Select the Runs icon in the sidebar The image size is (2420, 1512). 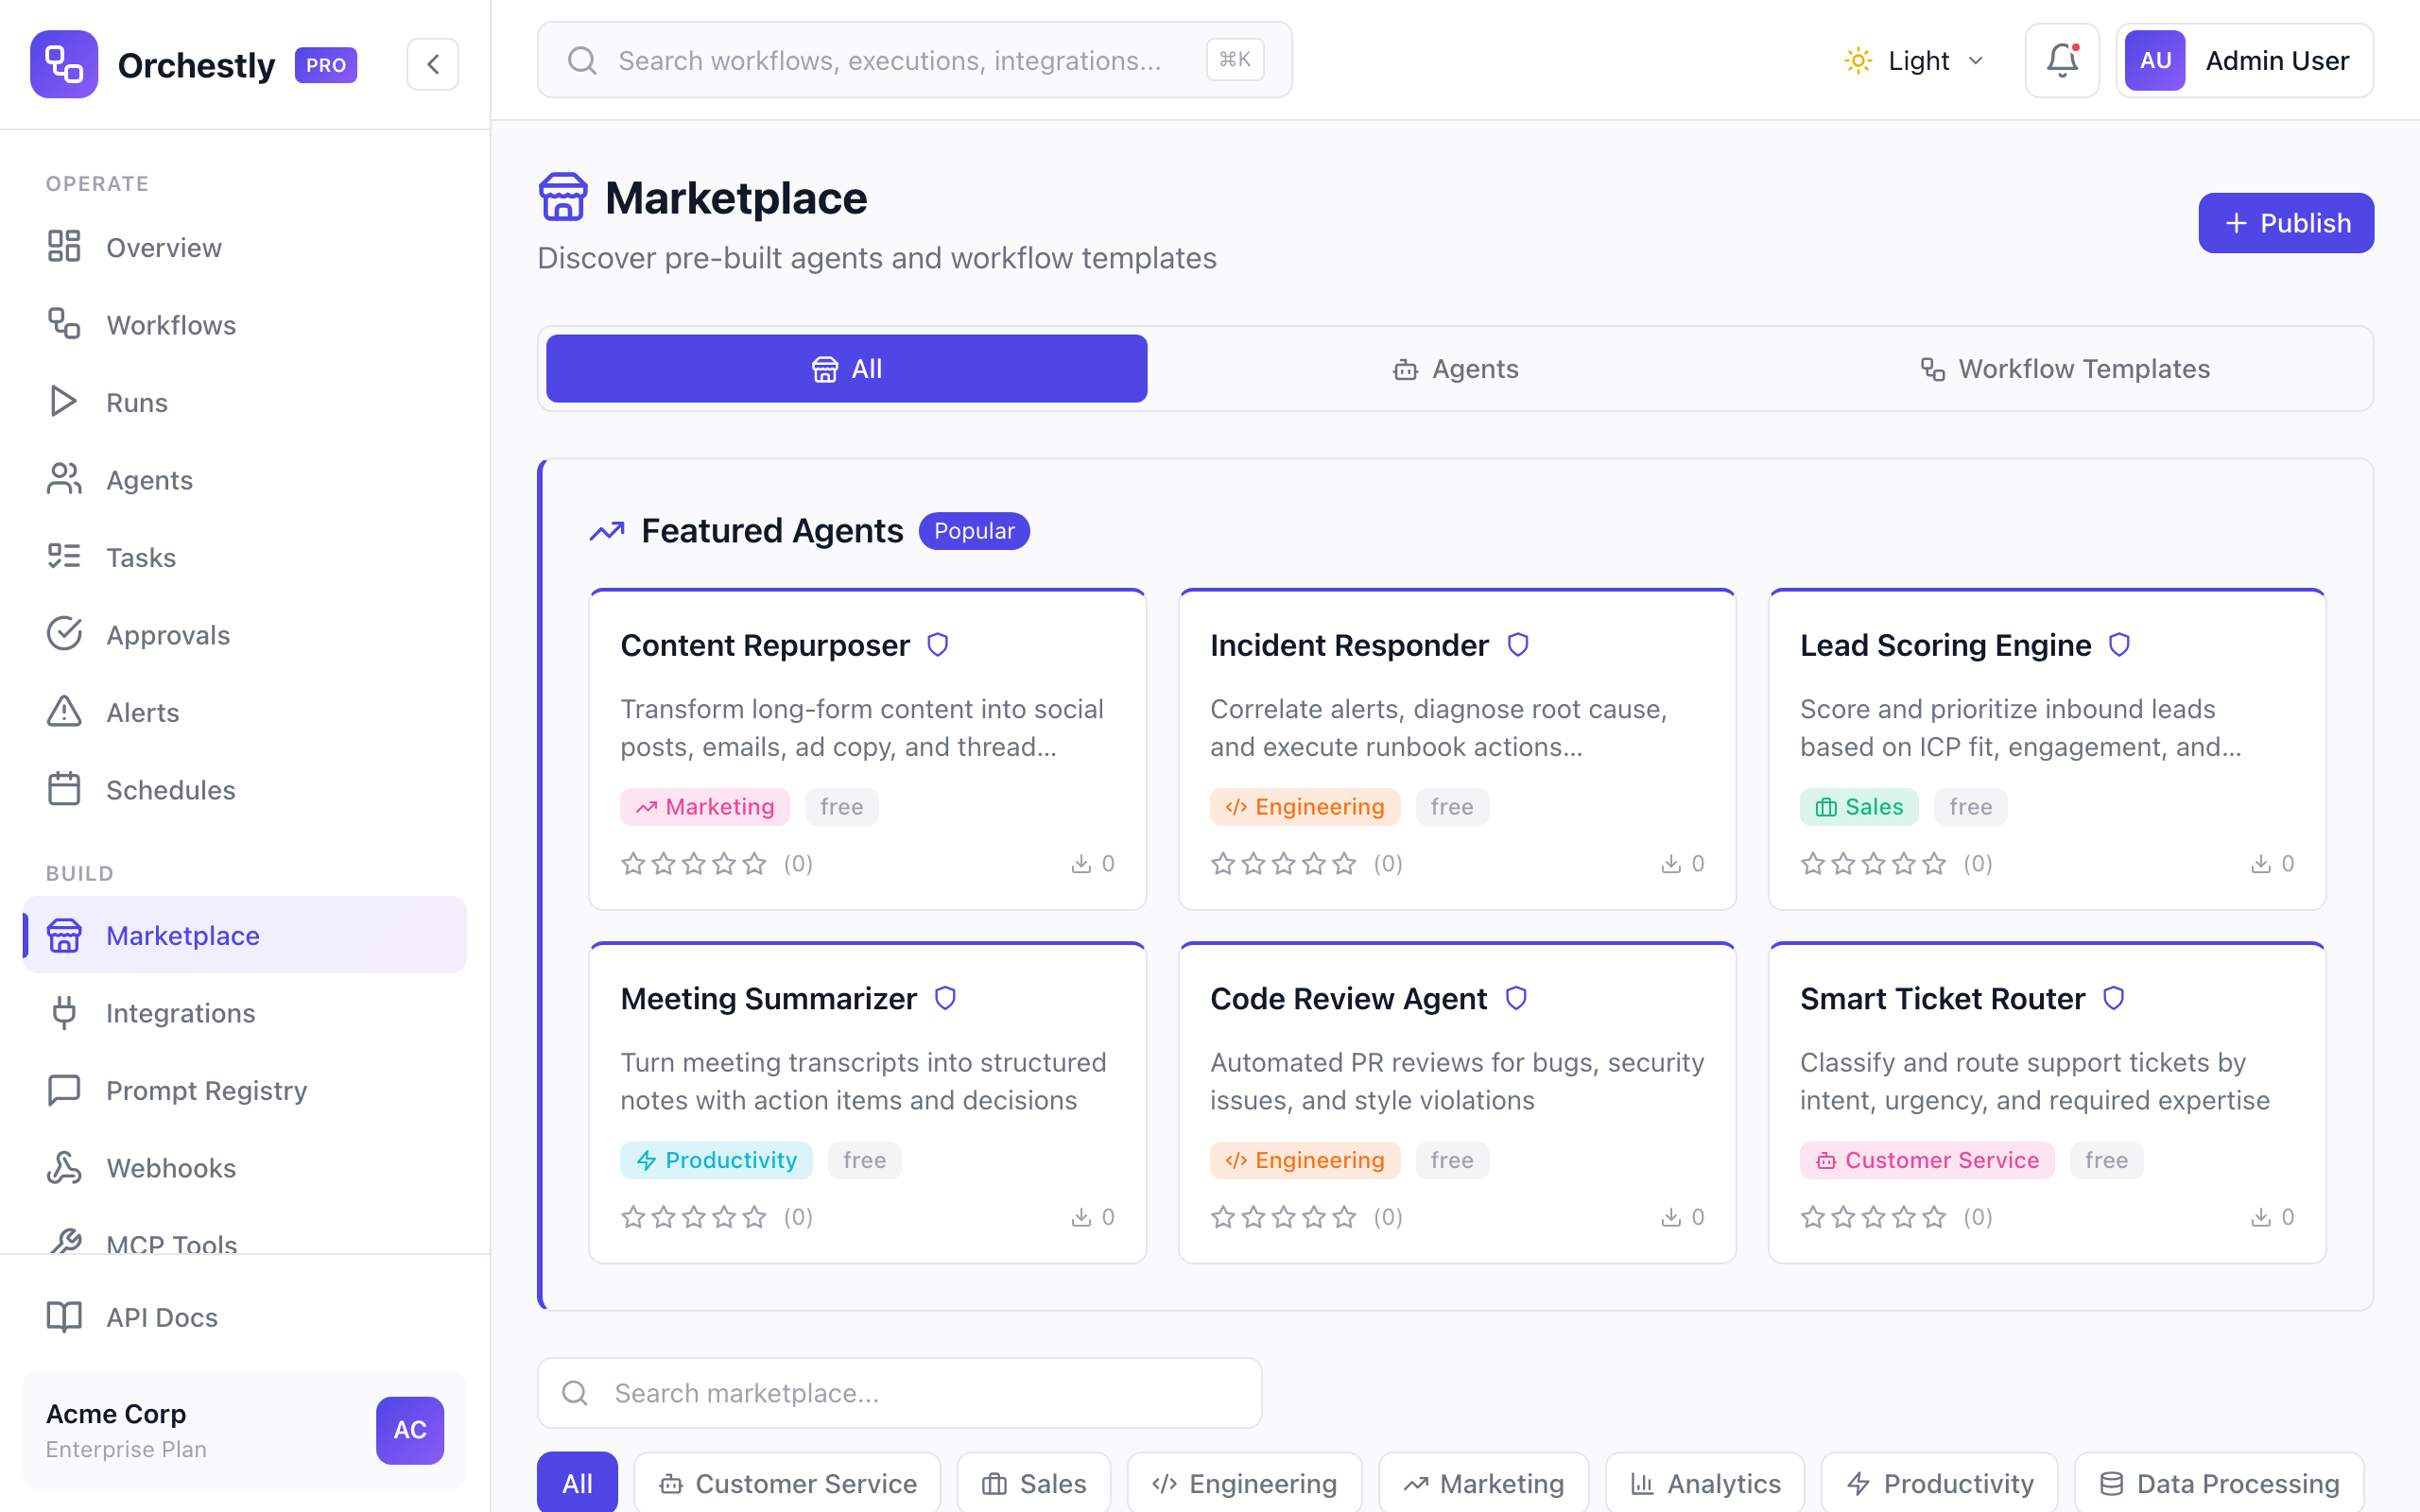(x=63, y=402)
